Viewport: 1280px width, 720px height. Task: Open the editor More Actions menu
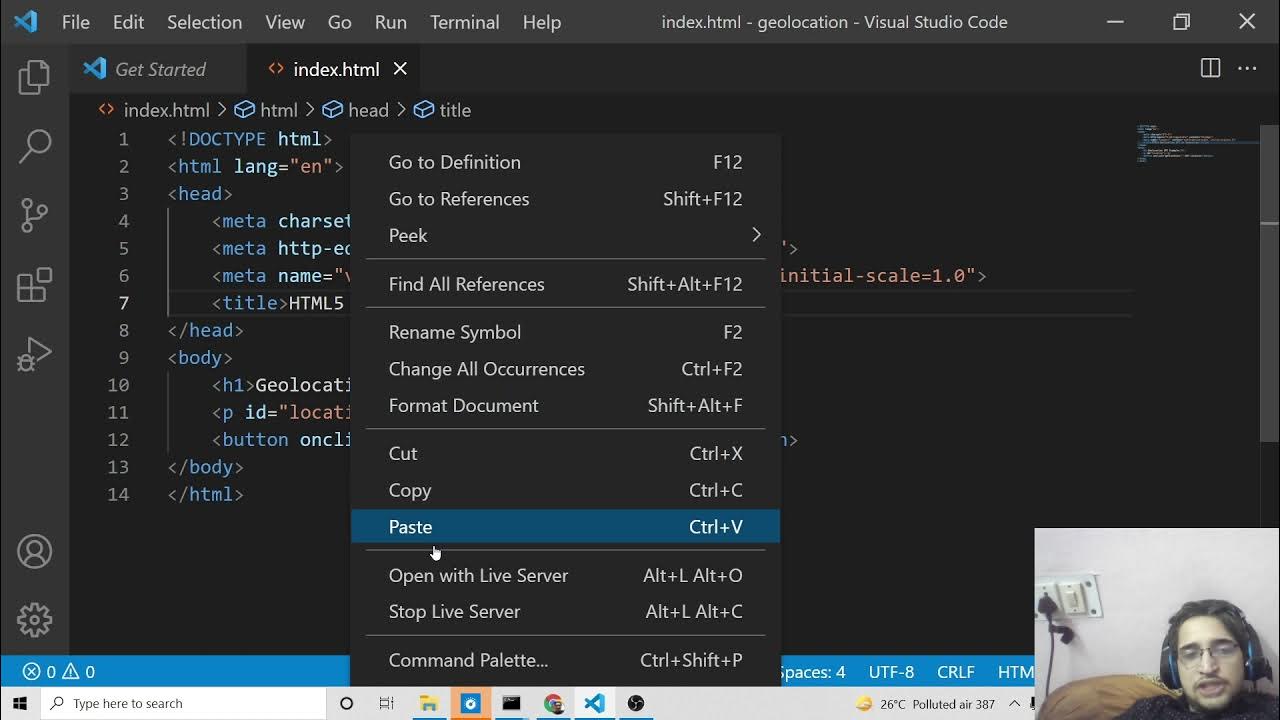click(1247, 68)
